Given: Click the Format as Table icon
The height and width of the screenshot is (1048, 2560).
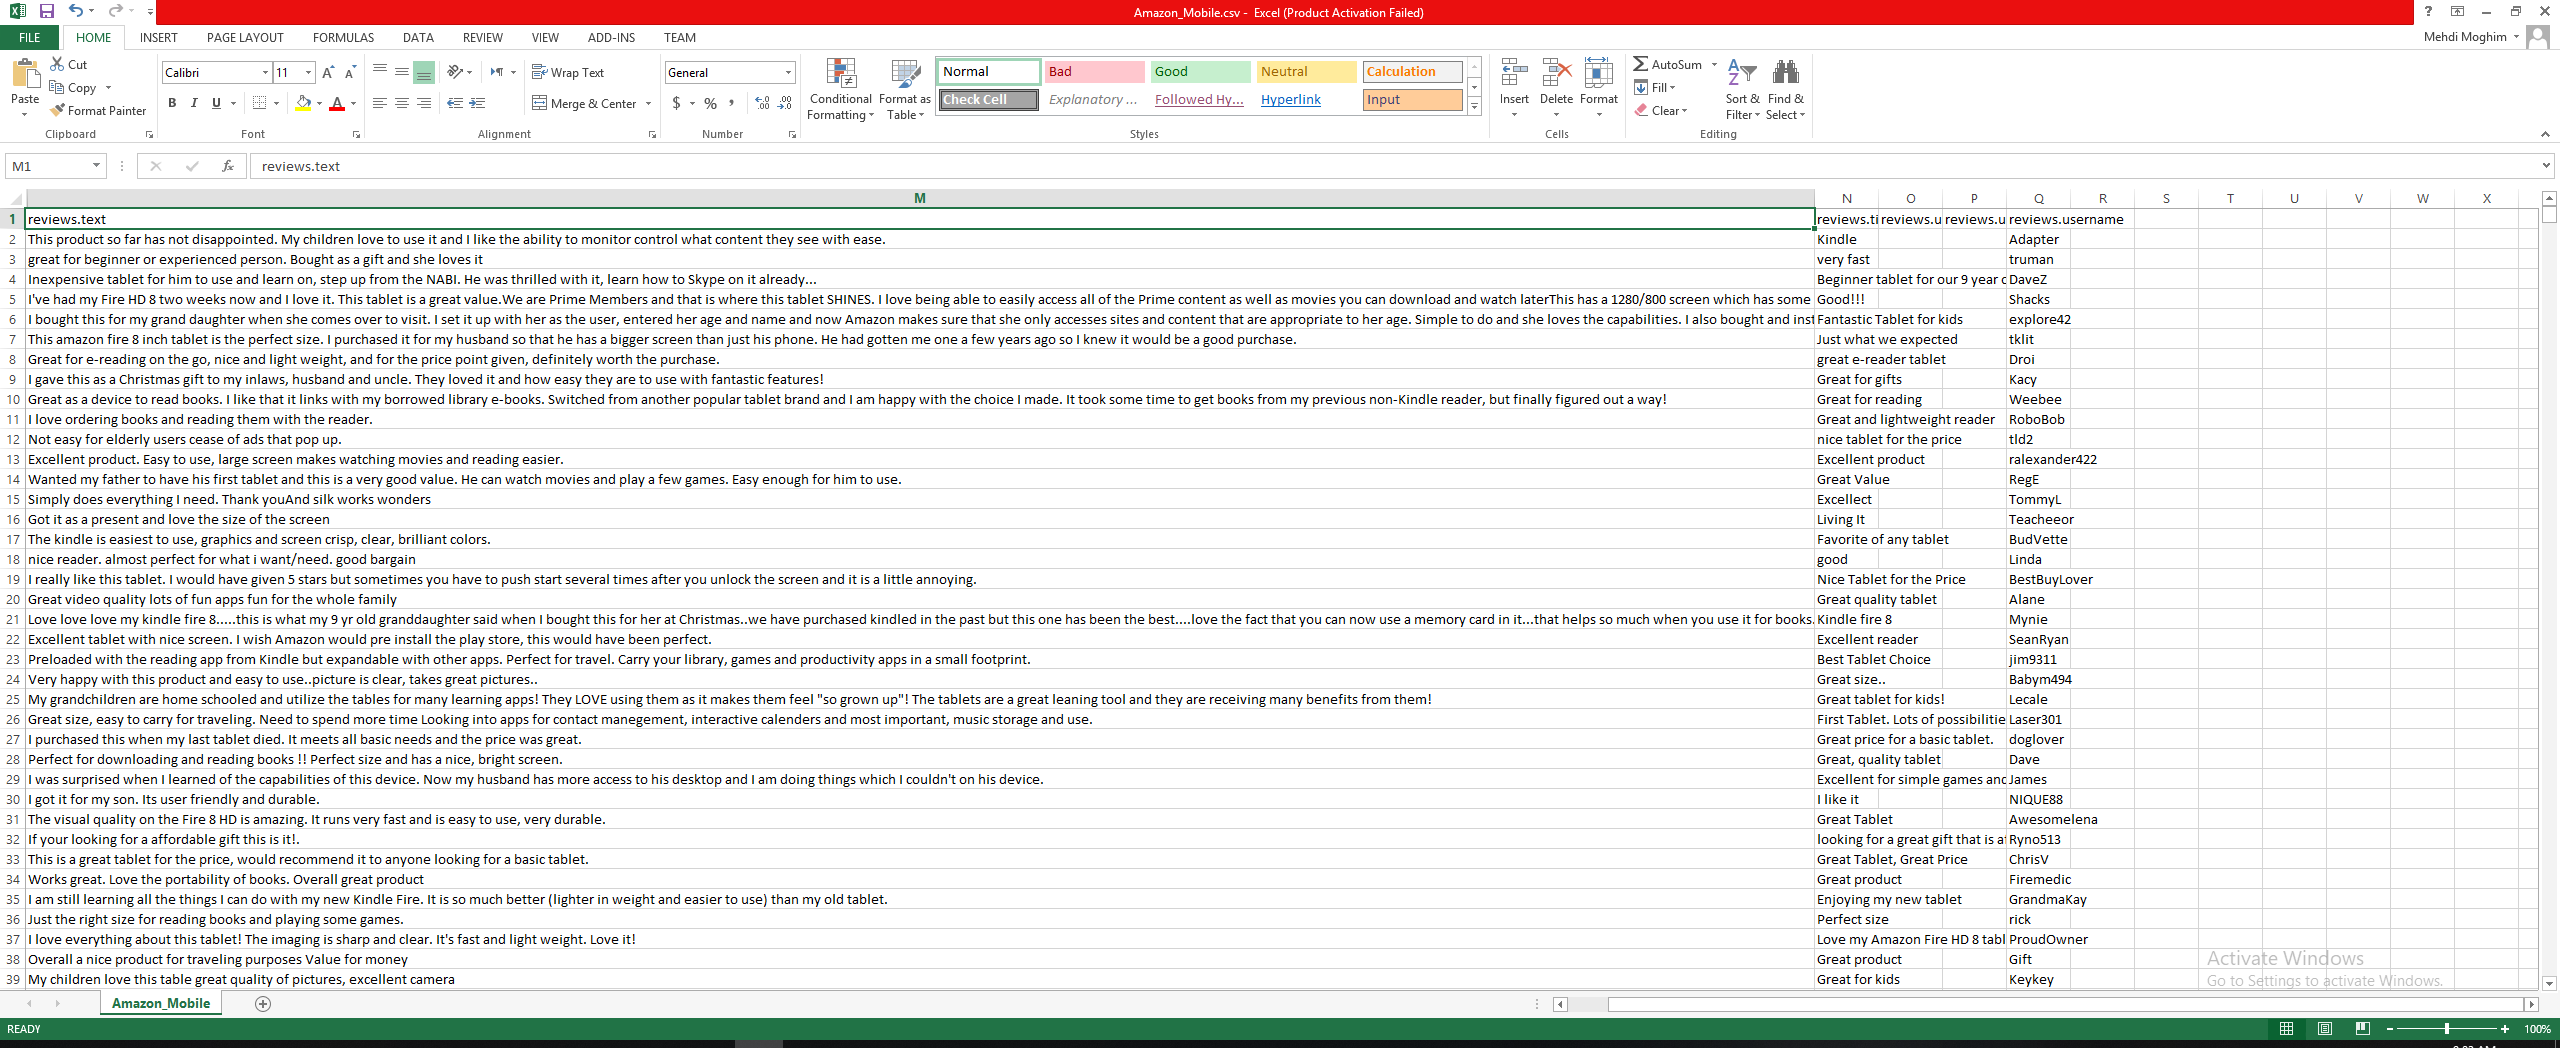Looking at the screenshot, I should pos(904,75).
